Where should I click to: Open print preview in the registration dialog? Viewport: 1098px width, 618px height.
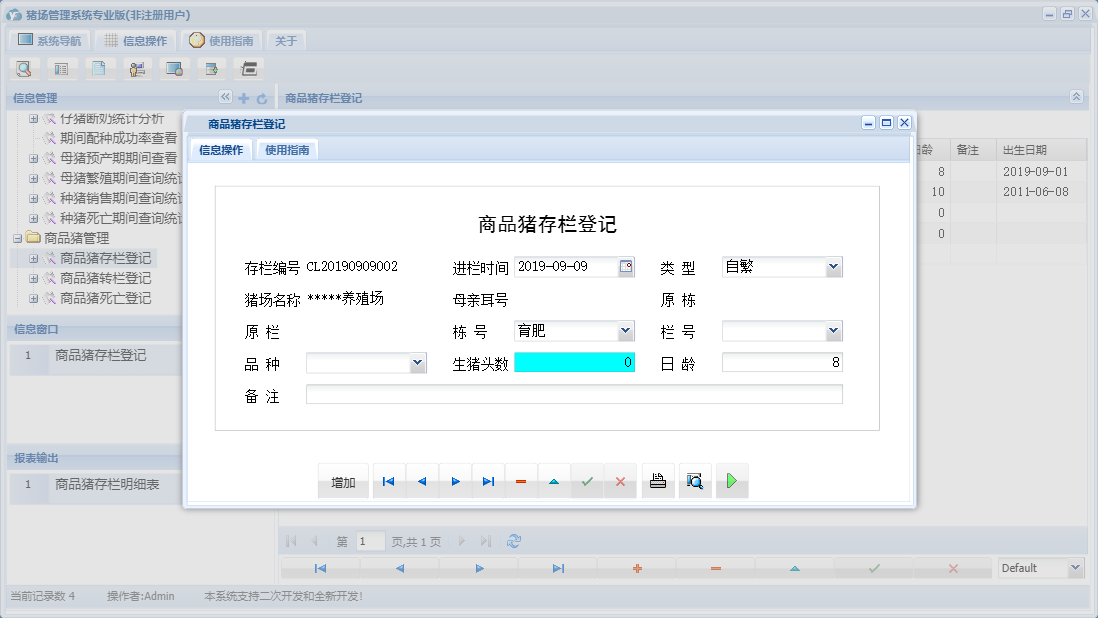coord(695,481)
